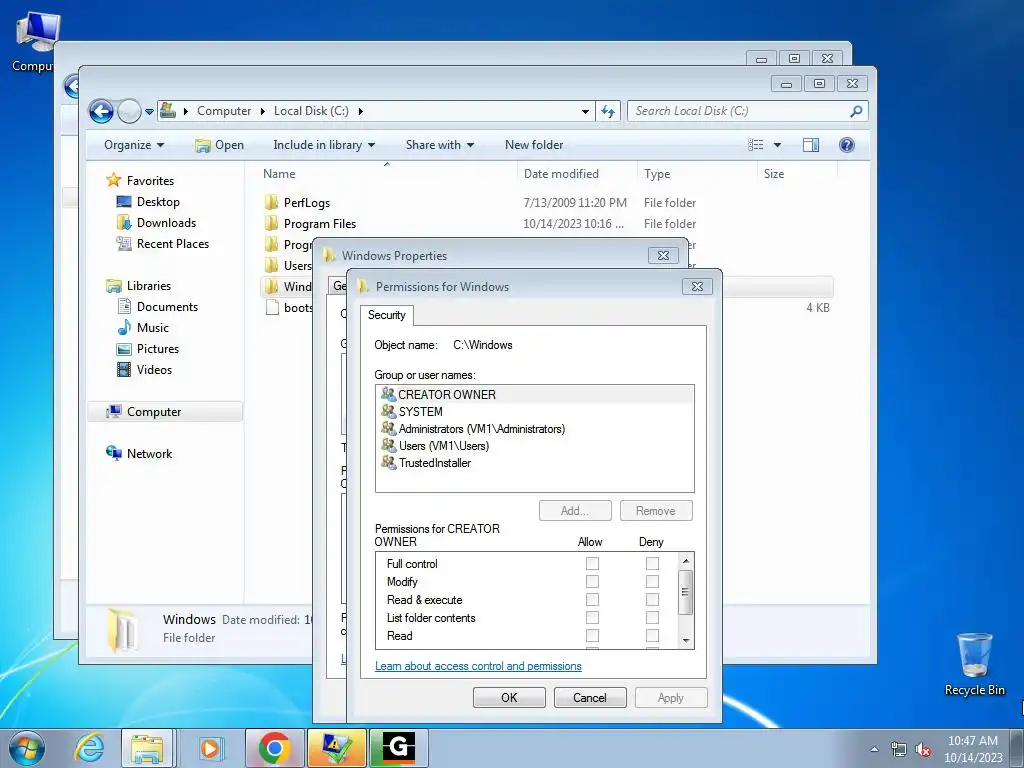Check Deny for Full control
The image size is (1024, 768).
pos(652,563)
